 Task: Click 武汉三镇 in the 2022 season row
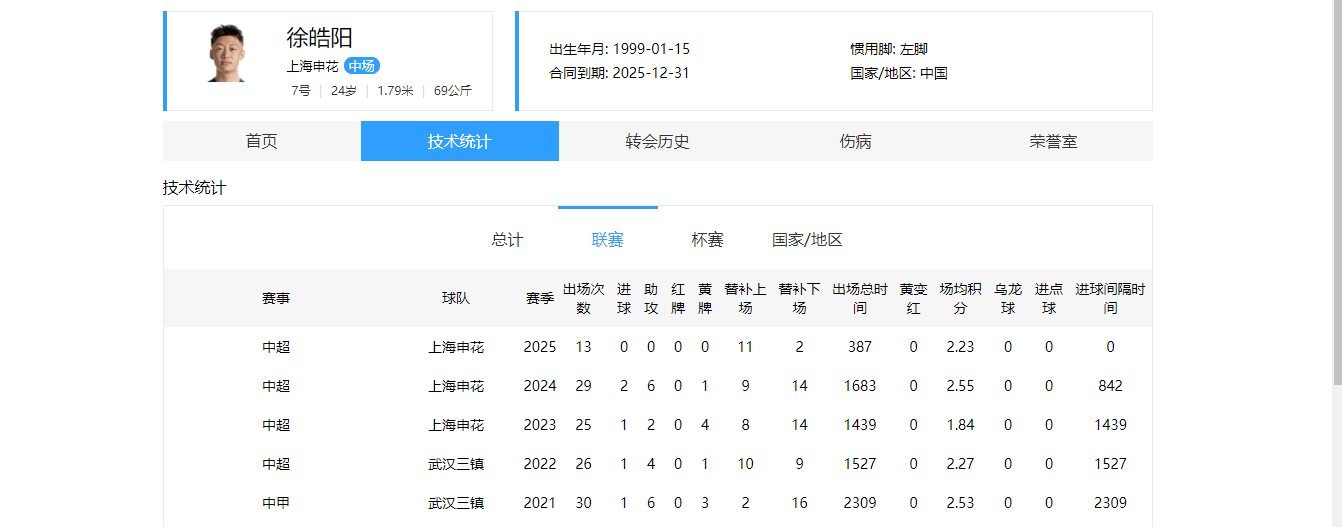point(456,464)
